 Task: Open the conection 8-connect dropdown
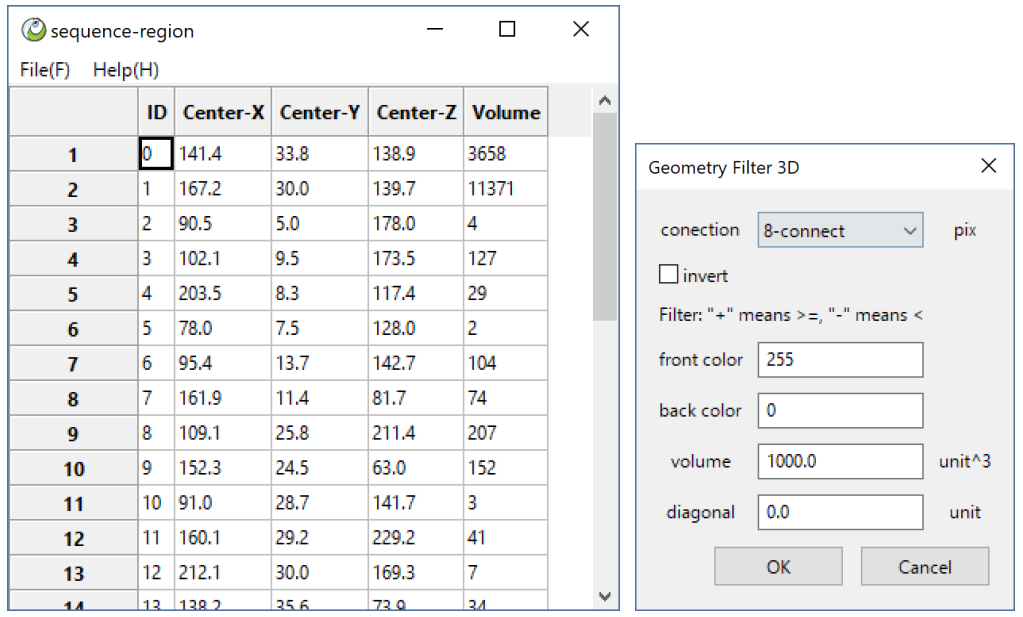coord(840,231)
